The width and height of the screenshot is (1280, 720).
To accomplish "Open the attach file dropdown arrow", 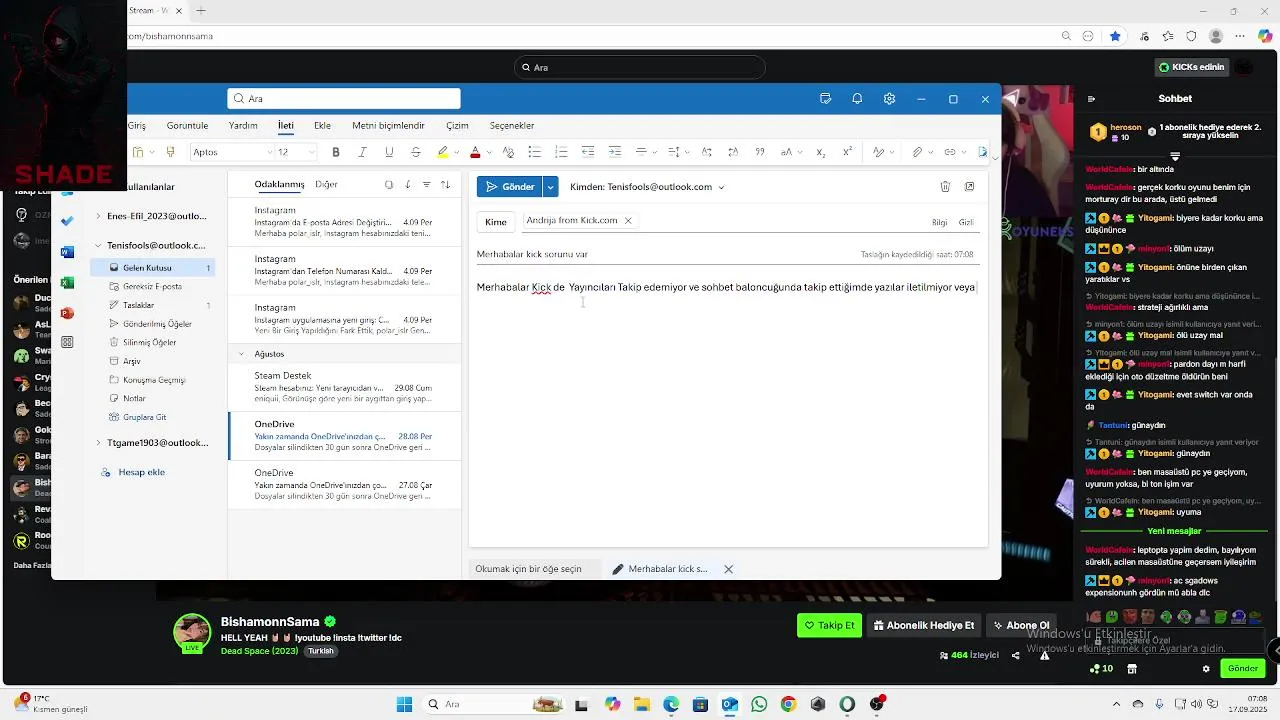I will pos(930,152).
